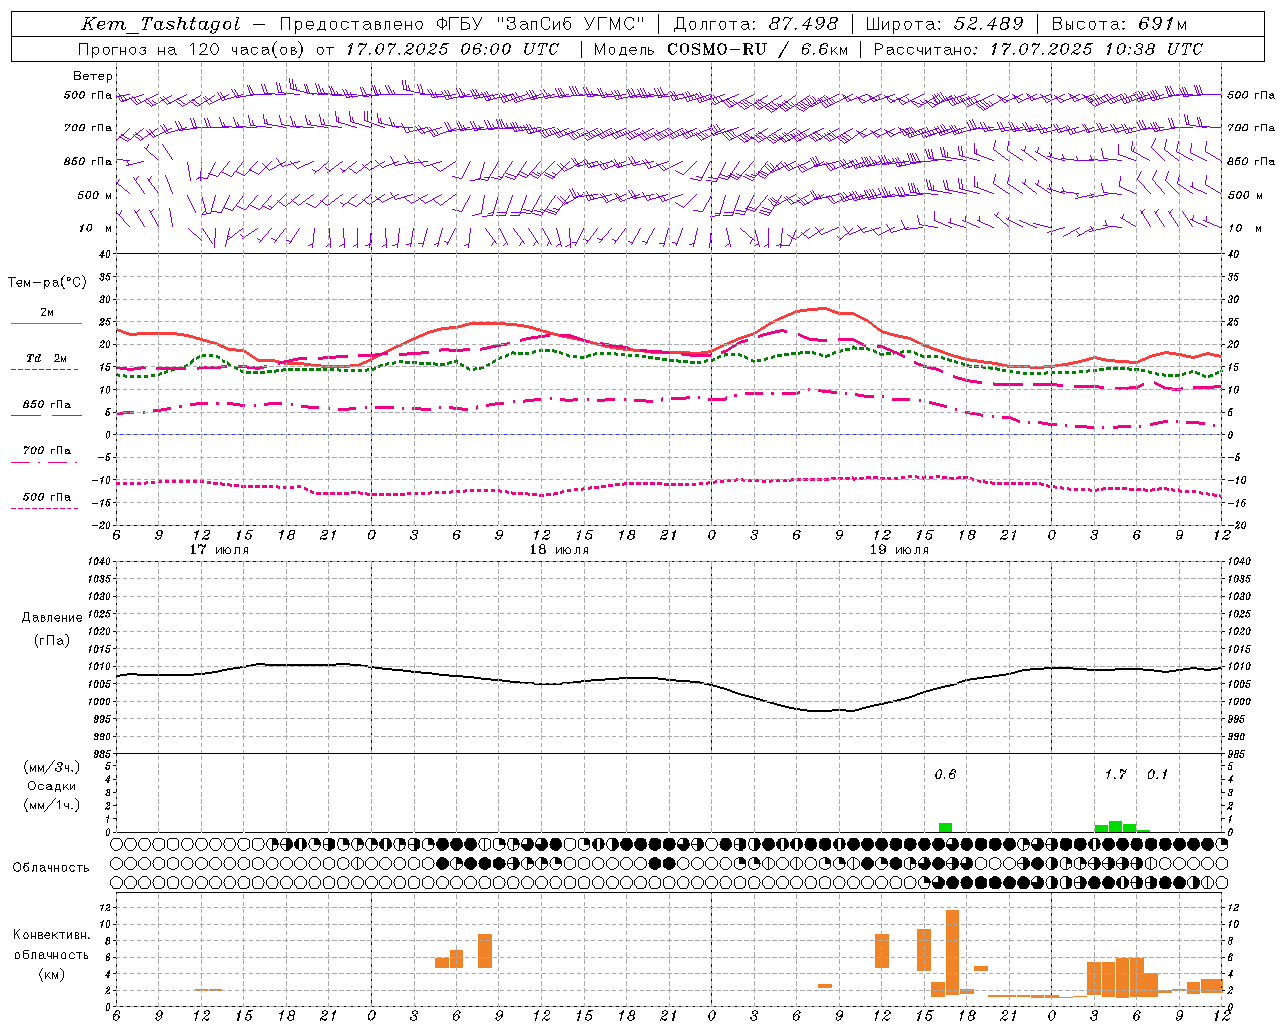Click the 'Давление' pressure label
This screenshot has height=1024, width=1280.
52,618
